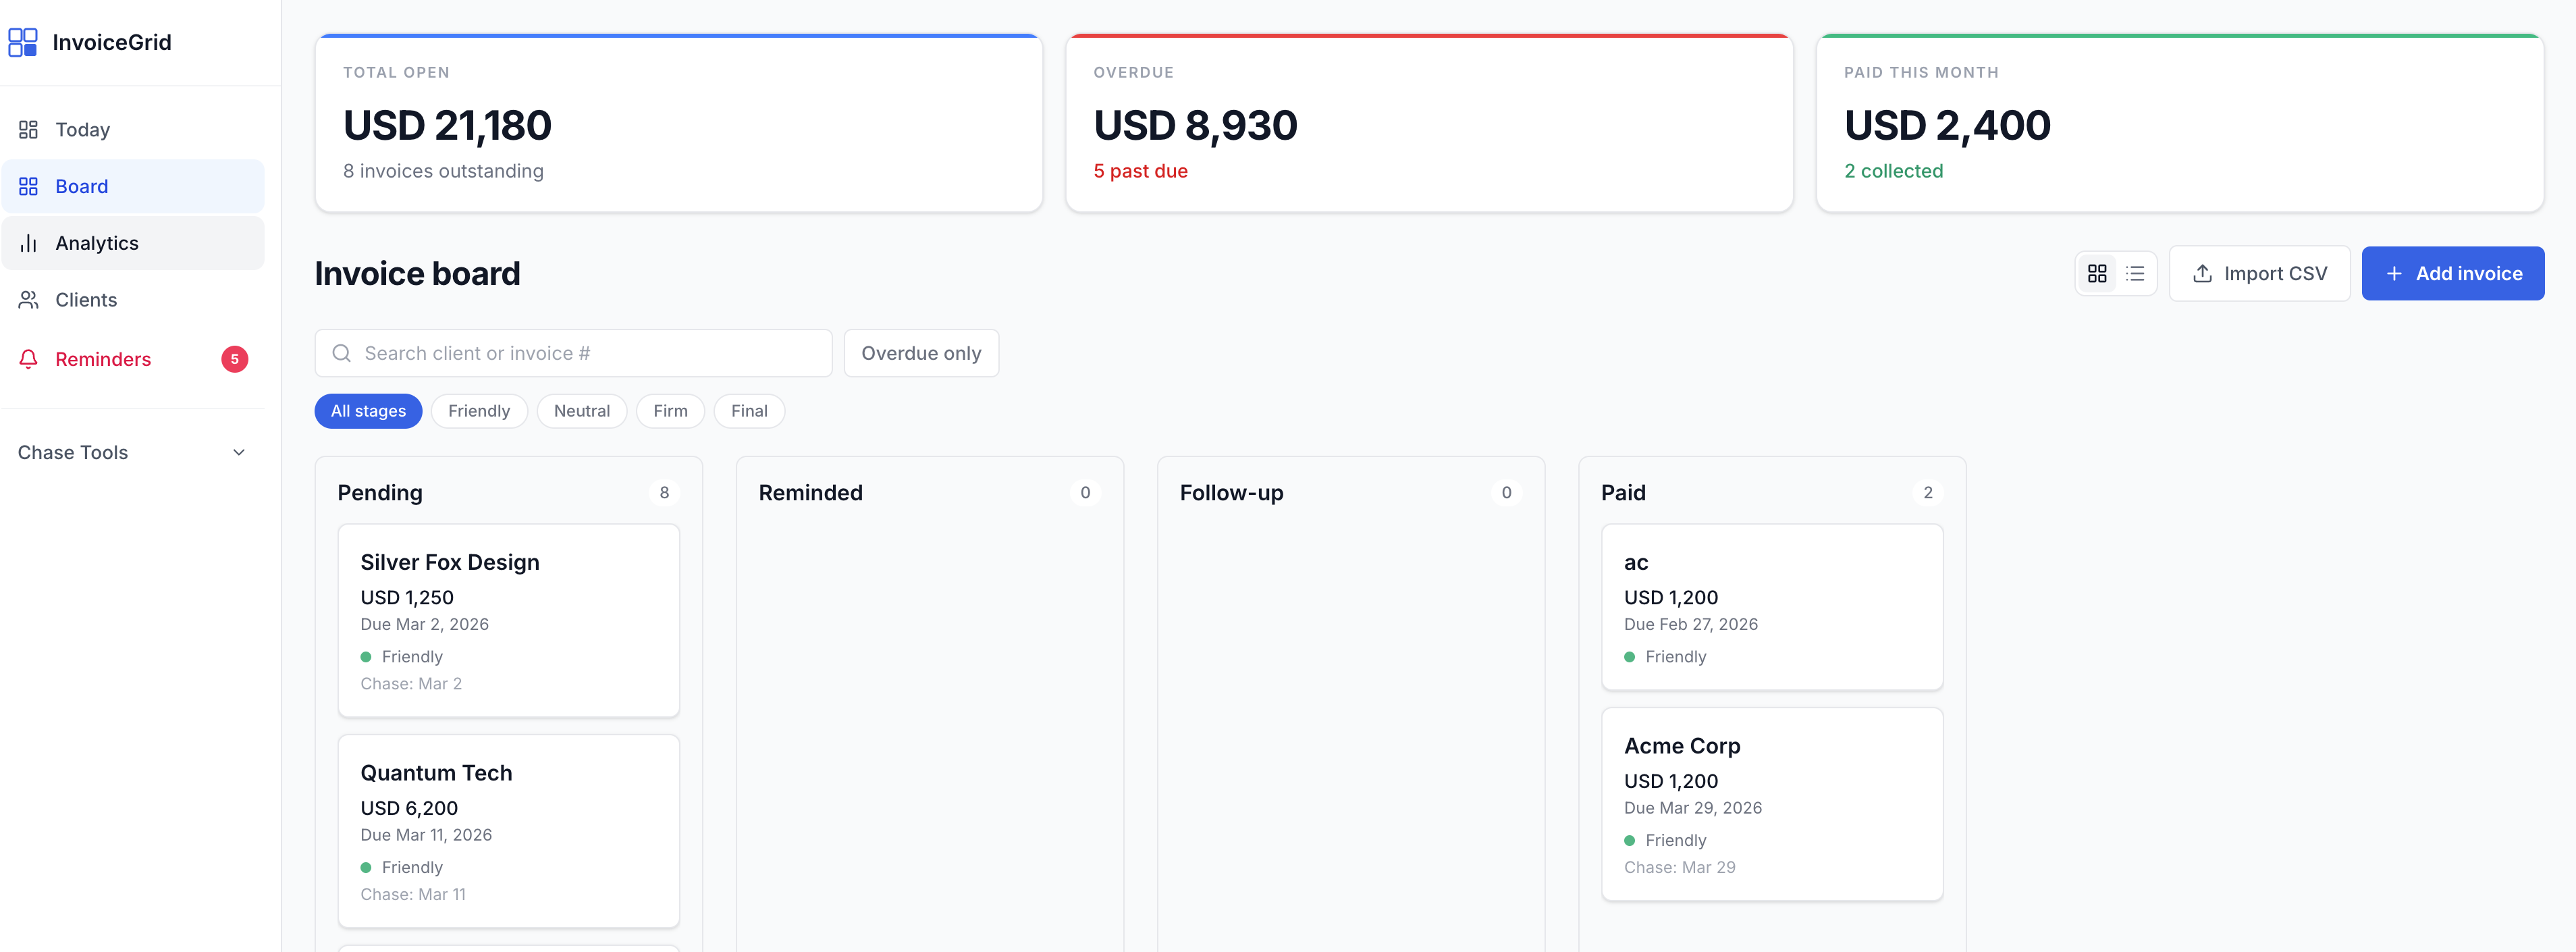Select the Firm stage chip
The width and height of the screenshot is (2576, 952).
pyautogui.click(x=670, y=411)
